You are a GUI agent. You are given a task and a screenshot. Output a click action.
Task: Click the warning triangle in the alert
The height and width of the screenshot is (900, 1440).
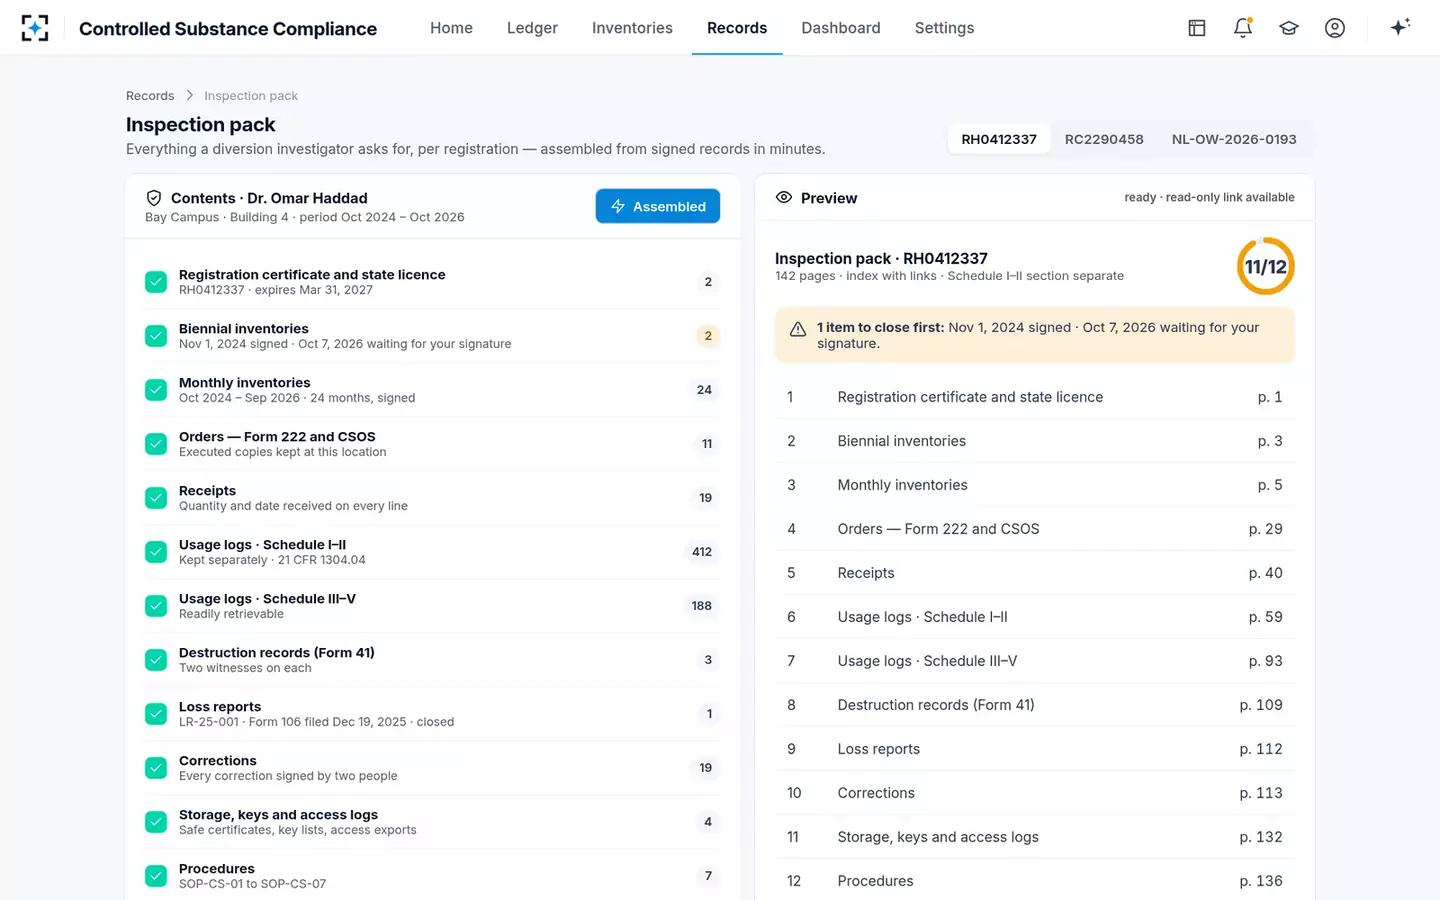(798, 329)
